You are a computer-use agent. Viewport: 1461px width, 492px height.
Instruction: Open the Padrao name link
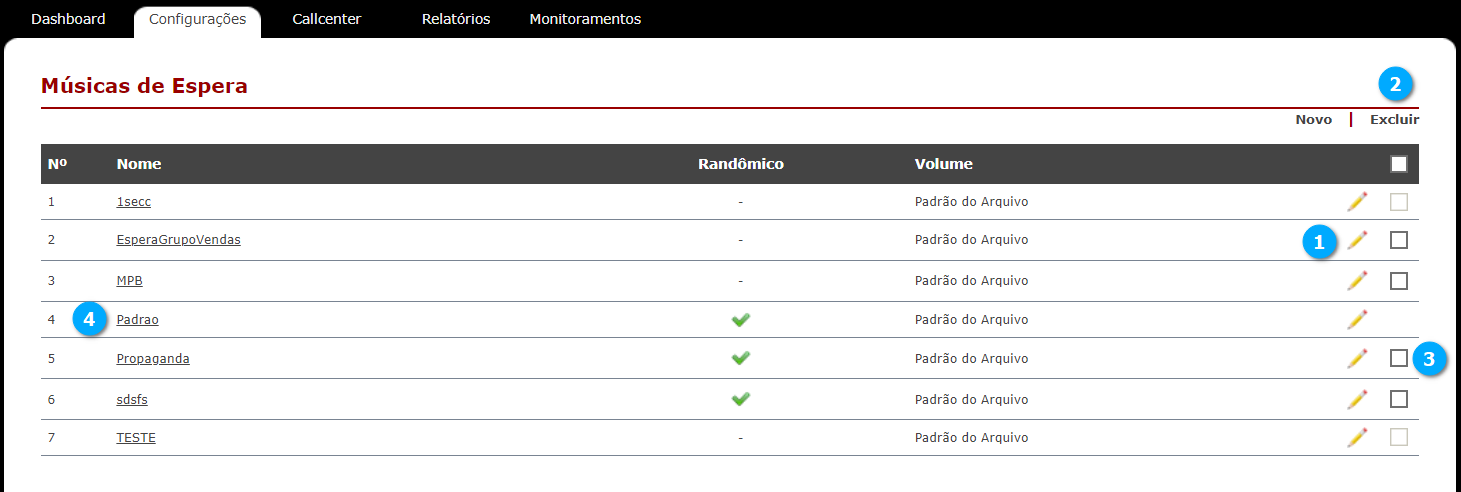tap(137, 320)
